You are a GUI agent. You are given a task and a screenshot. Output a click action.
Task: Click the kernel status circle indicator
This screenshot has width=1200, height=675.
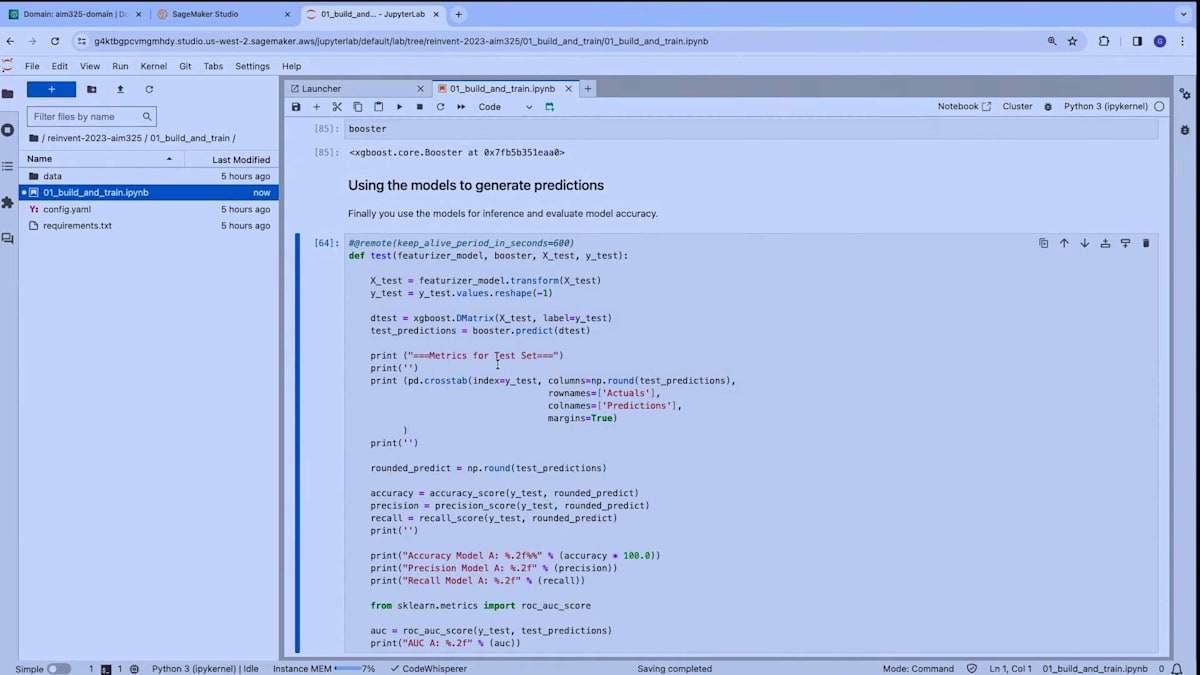point(1159,106)
